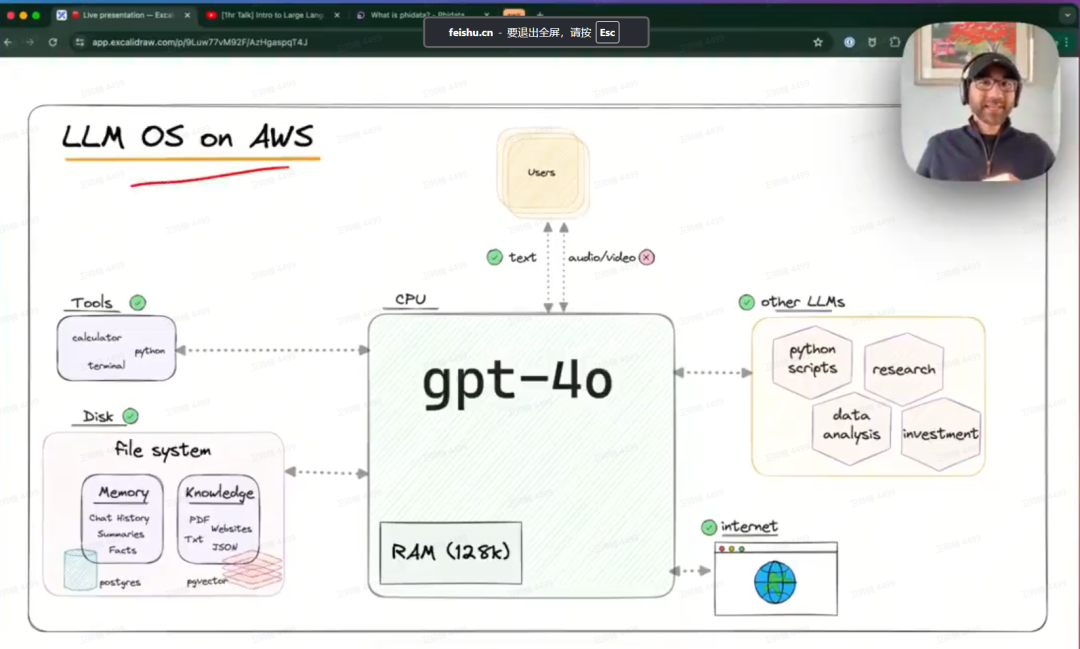Click the 'python scripts' hexagon
Viewport: 1080px width, 649px height.
click(813, 362)
